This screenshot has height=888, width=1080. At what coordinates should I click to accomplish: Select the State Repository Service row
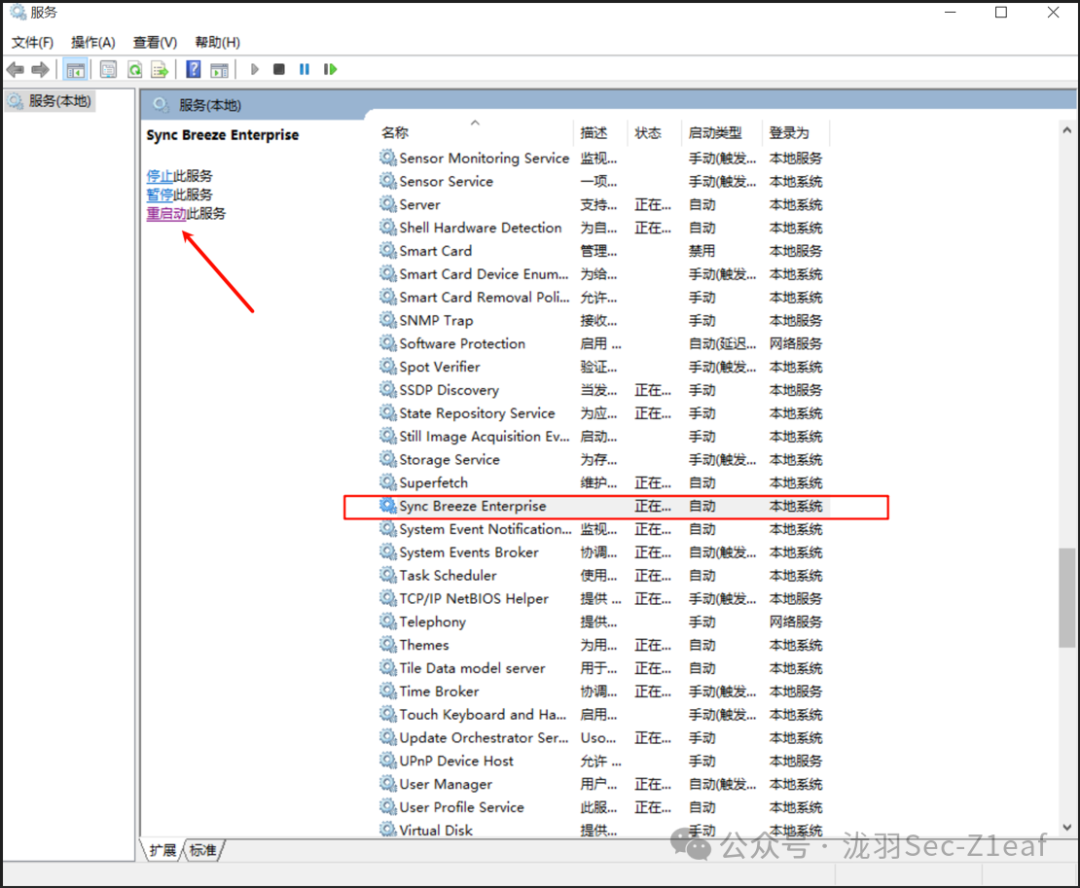tap(603, 413)
